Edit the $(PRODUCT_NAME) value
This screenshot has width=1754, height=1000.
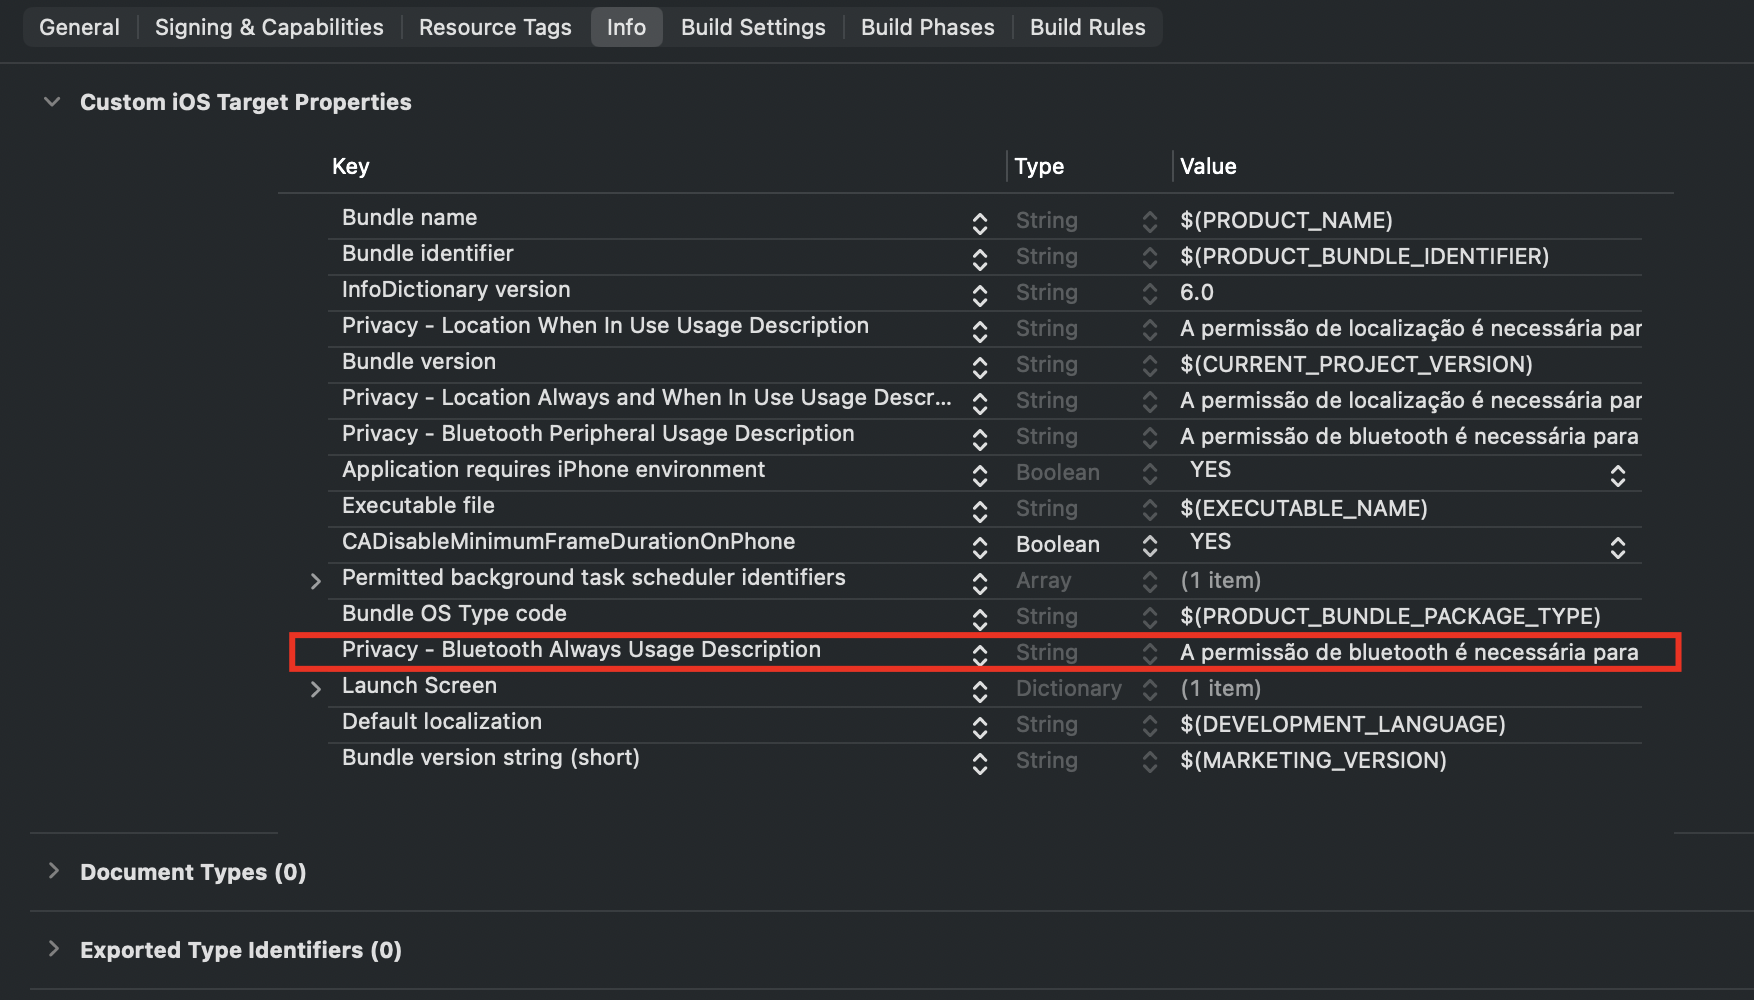pos(1286,220)
